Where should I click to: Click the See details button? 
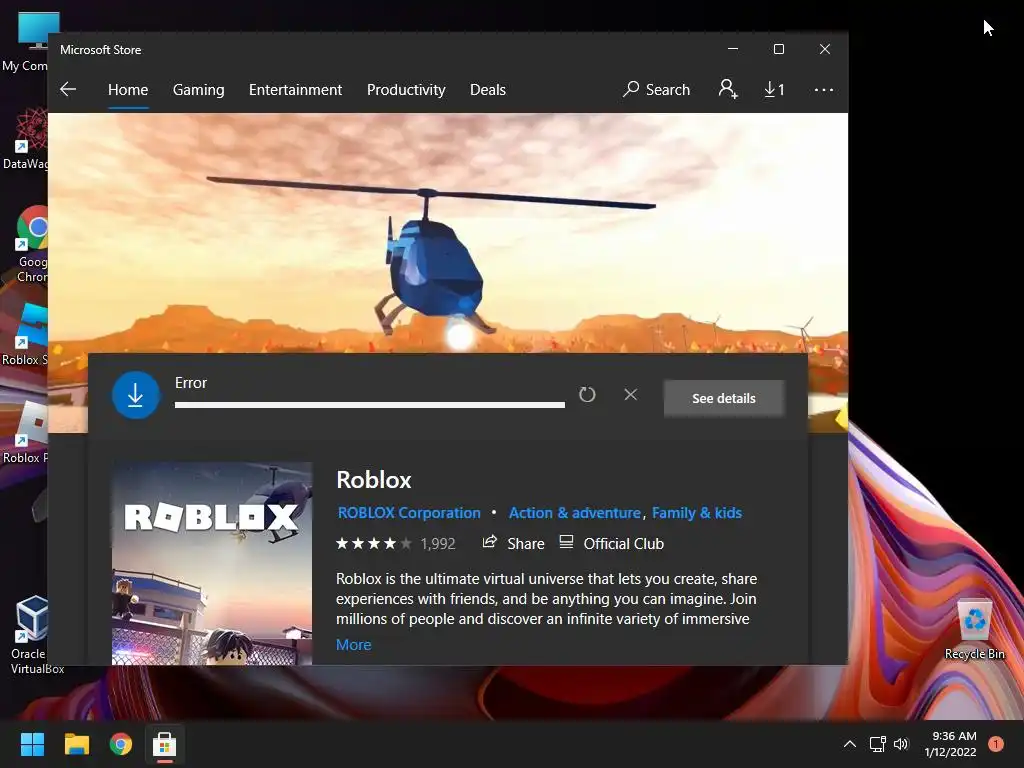pos(724,398)
